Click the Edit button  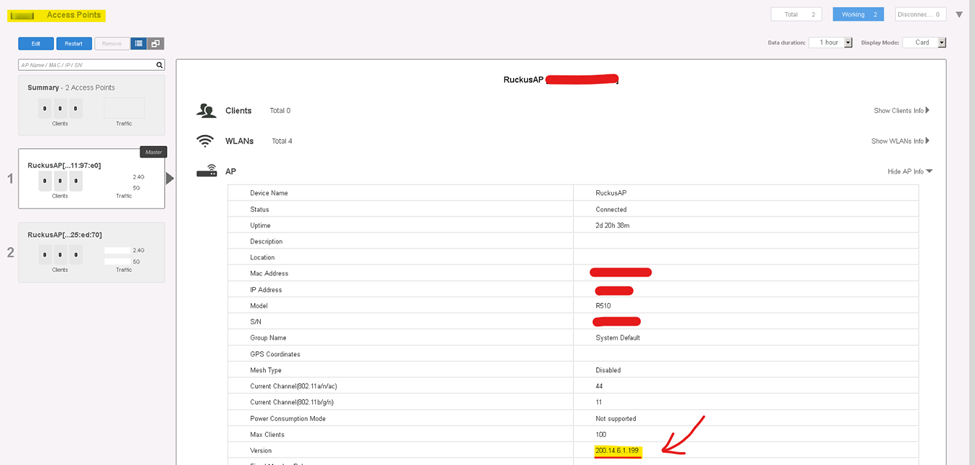(36, 44)
